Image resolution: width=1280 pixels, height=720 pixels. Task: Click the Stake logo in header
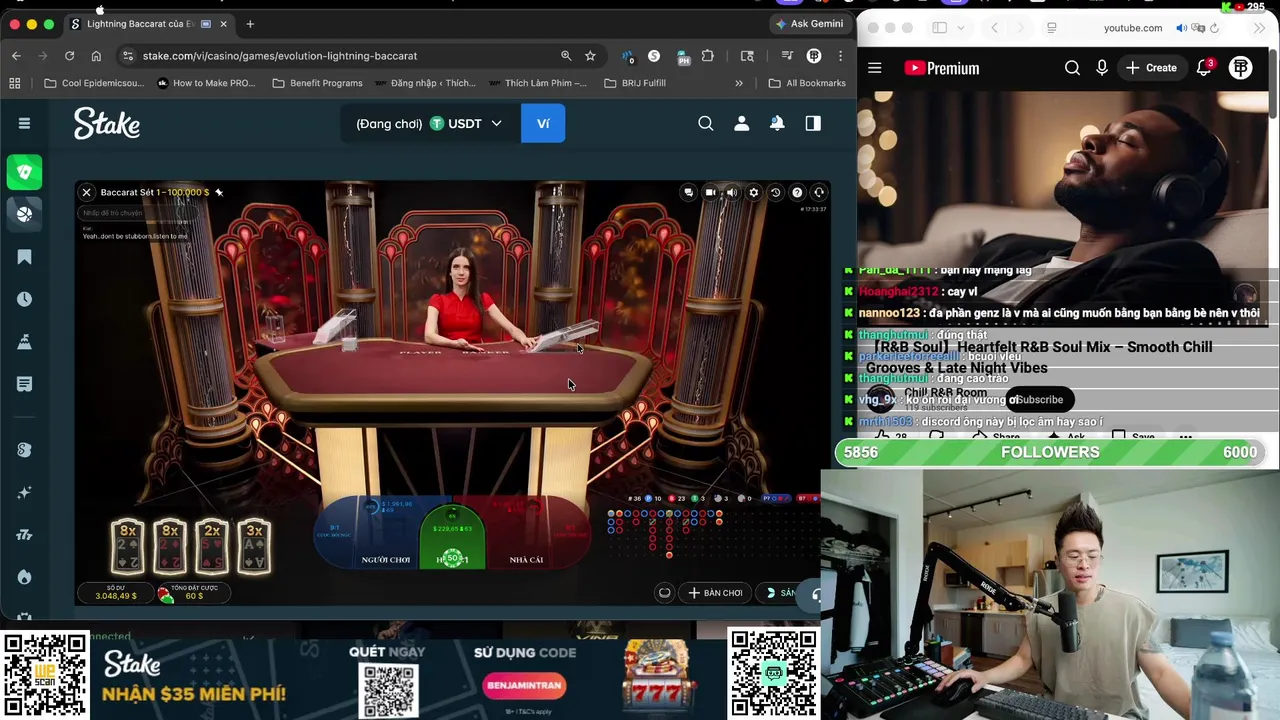pos(107,123)
